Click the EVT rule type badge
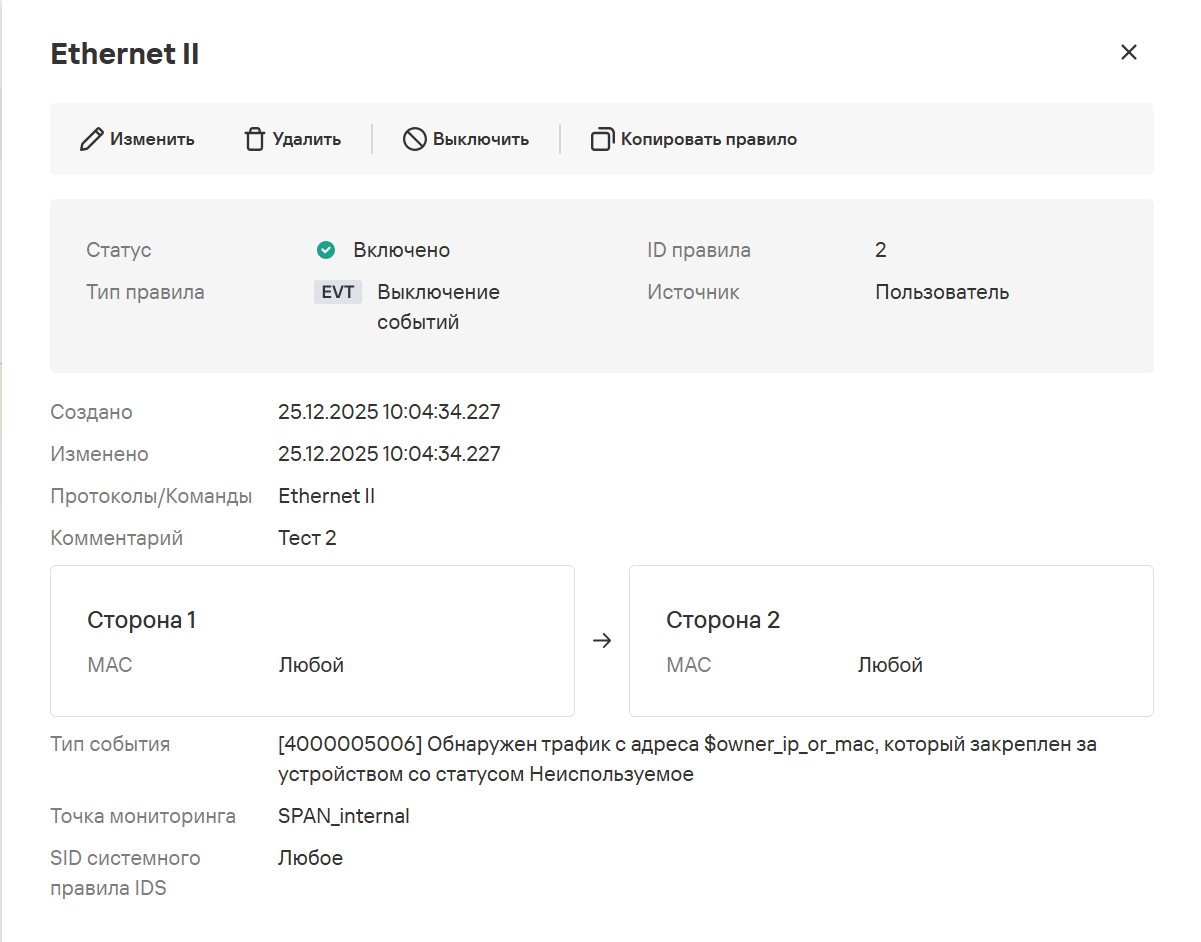Image resolution: width=1201 pixels, height=942 pixels. tap(337, 293)
